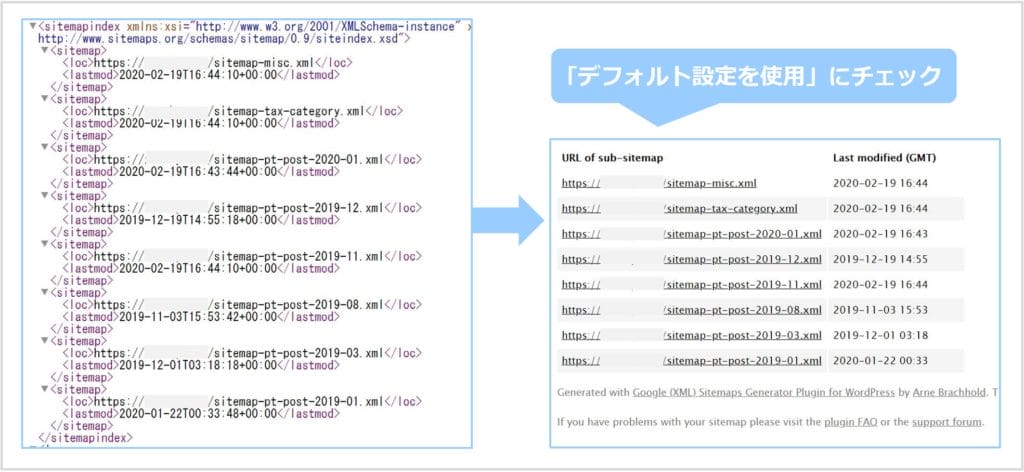The width and height of the screenshot is (1024, 472).
Task: Select the date in the sitemap-pt-post-2019-11.xml row
Action: tap(880, 285)
